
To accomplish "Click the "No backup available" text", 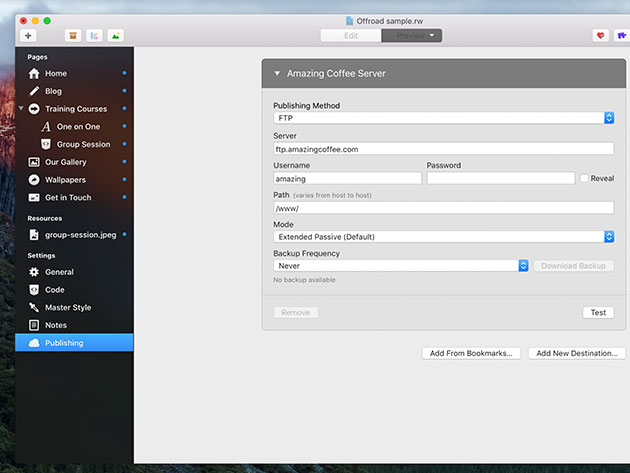I will pos(304,280).
